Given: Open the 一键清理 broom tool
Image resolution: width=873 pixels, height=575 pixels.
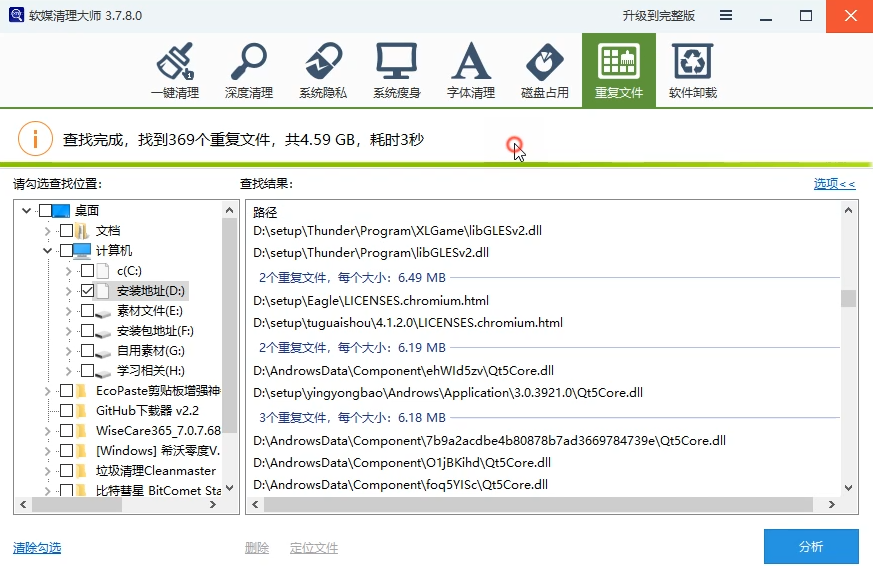Looking at the screenshot, I should 175,70.
